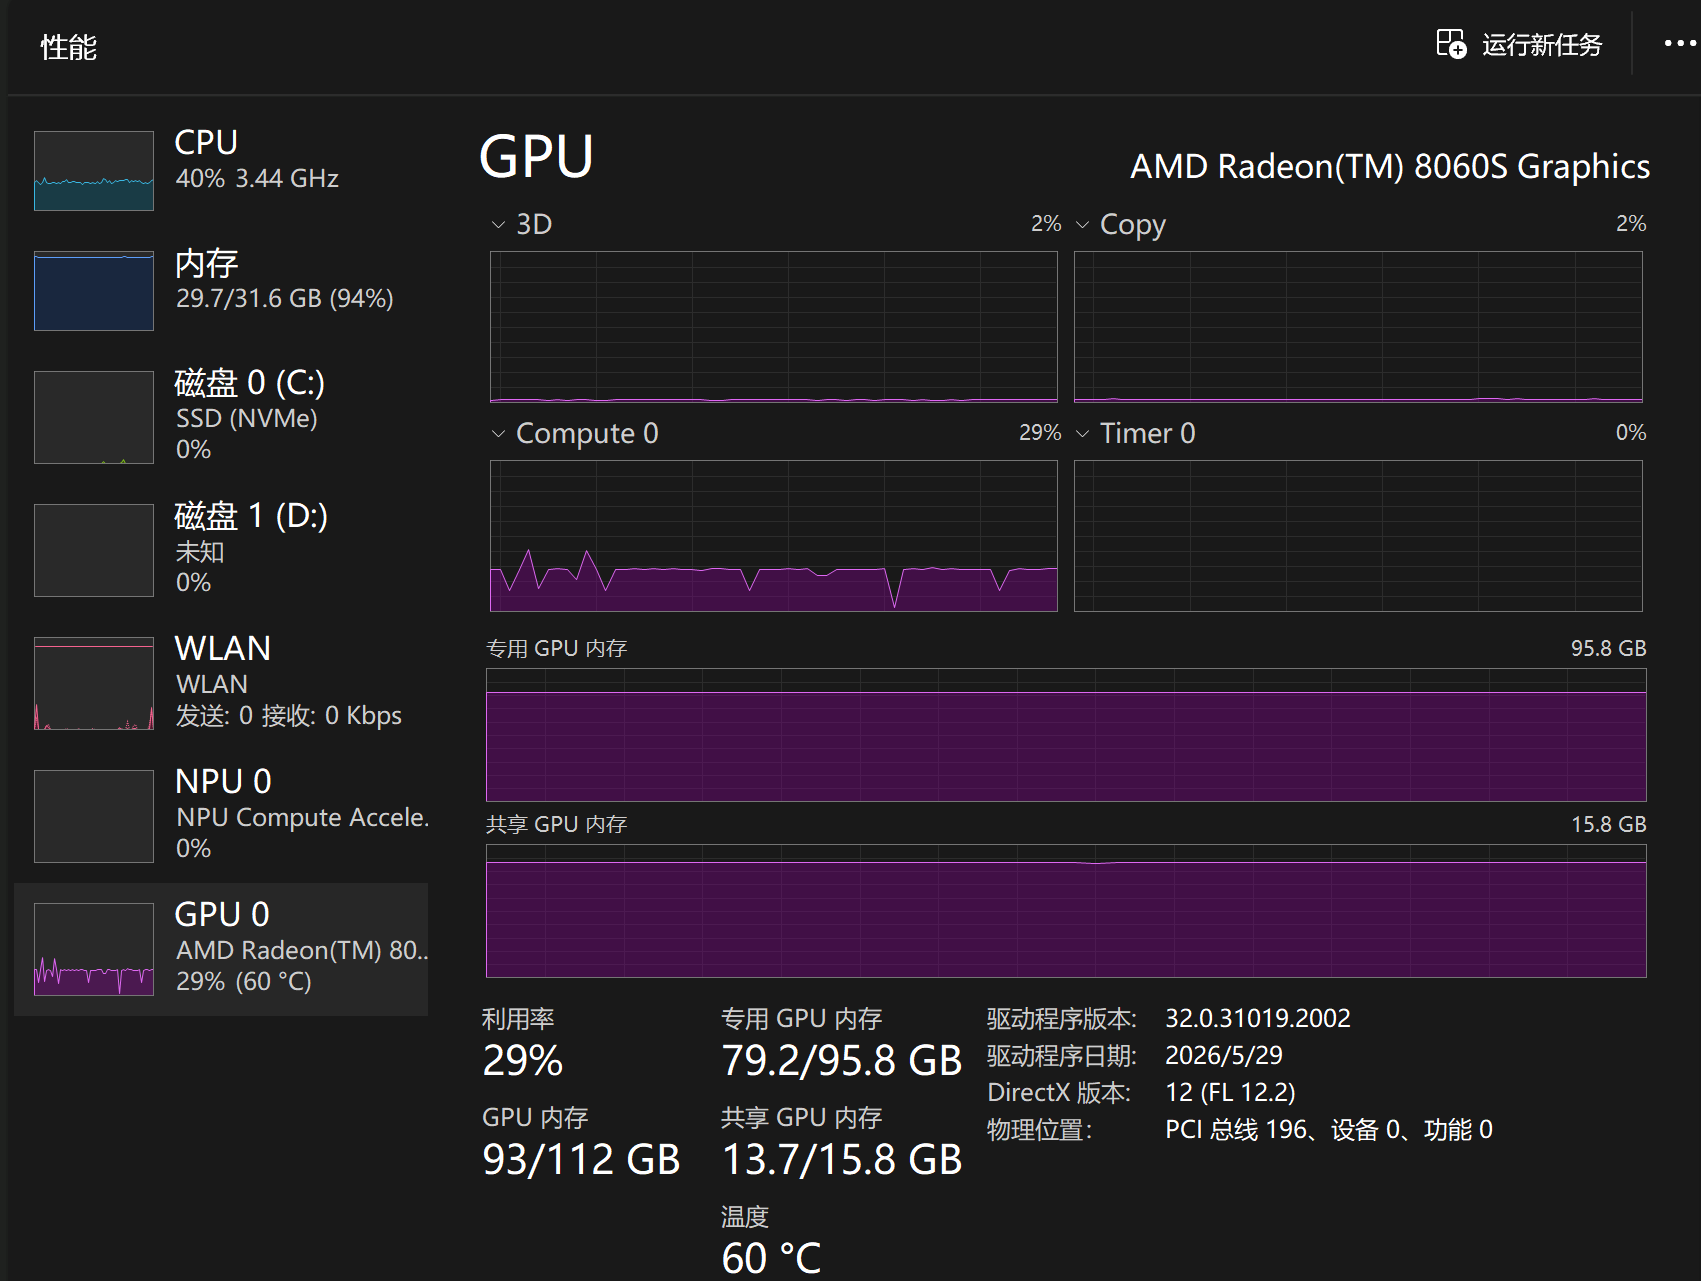Click the 3D engine usage graph
This screenshot has height=1281, width=1701.
(774, 327)
